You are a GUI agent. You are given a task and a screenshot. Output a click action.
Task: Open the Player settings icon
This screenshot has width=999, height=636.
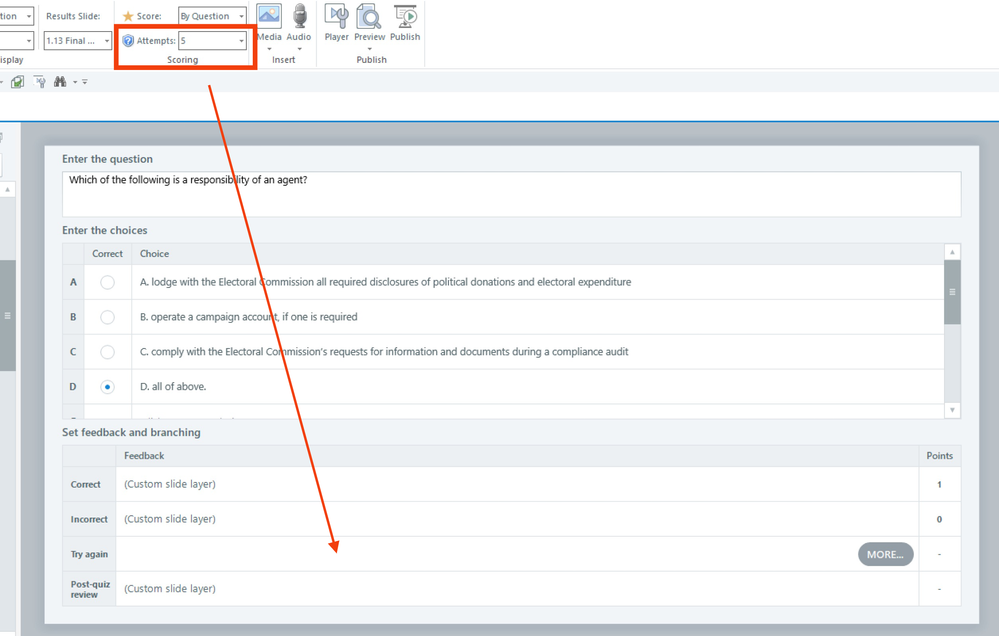[336, 16]
